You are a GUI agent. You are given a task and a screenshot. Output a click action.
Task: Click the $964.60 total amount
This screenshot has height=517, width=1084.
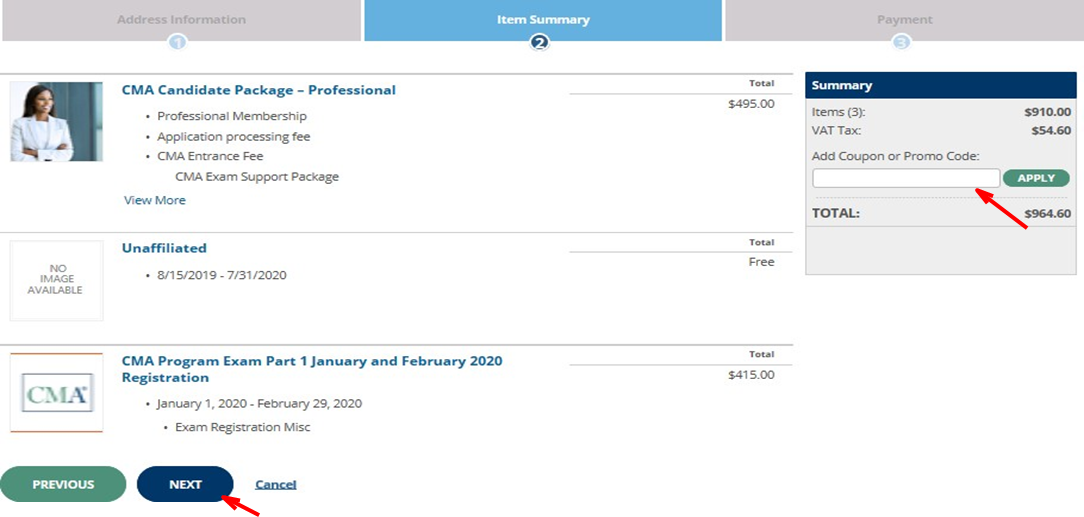pos(1047,213)
